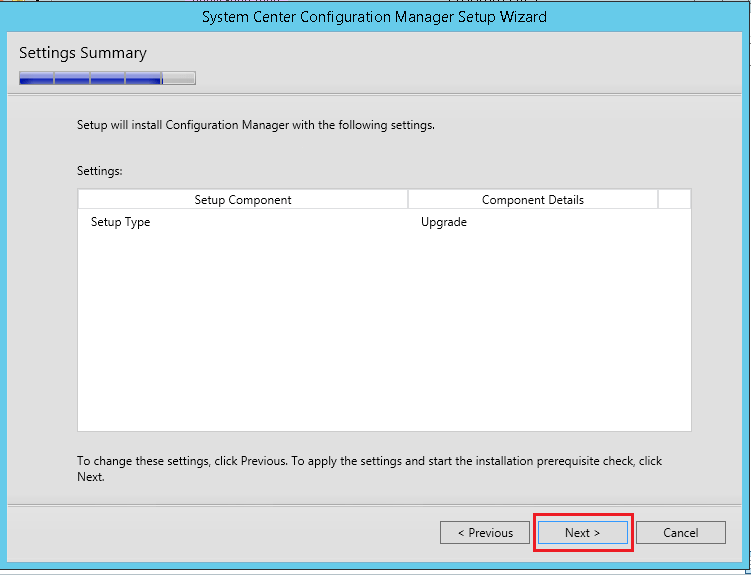Click divider right of Component Details header
Screen dimensions: 751x575
[x=658, y=200]
